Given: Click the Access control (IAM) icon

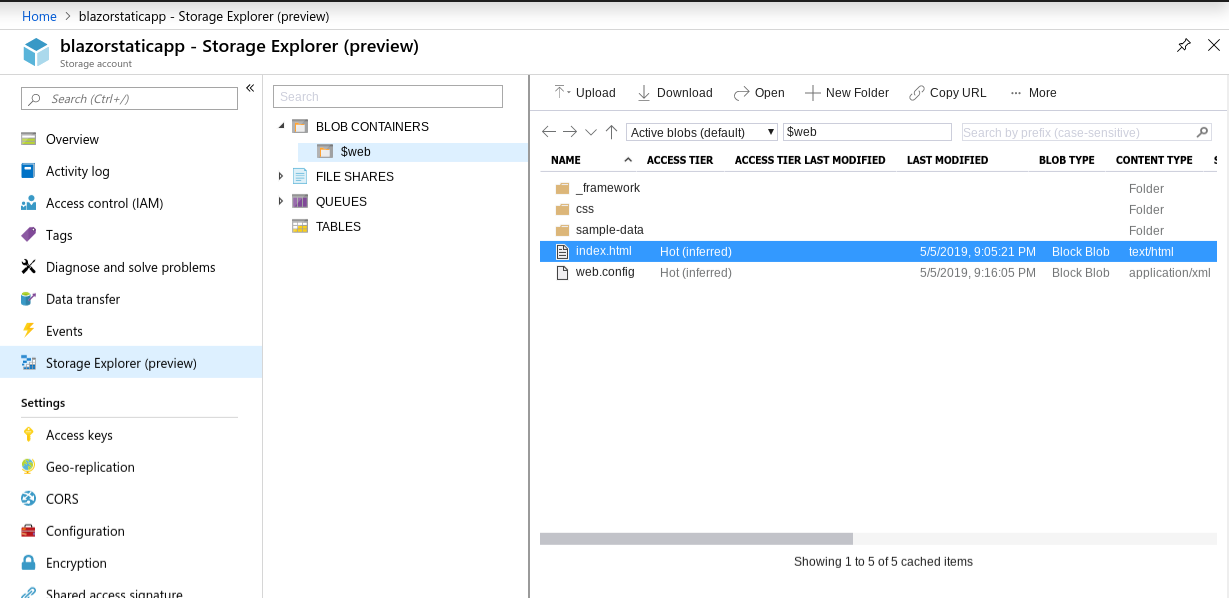Looking at the screenshot, I should [x=29, y=203].
